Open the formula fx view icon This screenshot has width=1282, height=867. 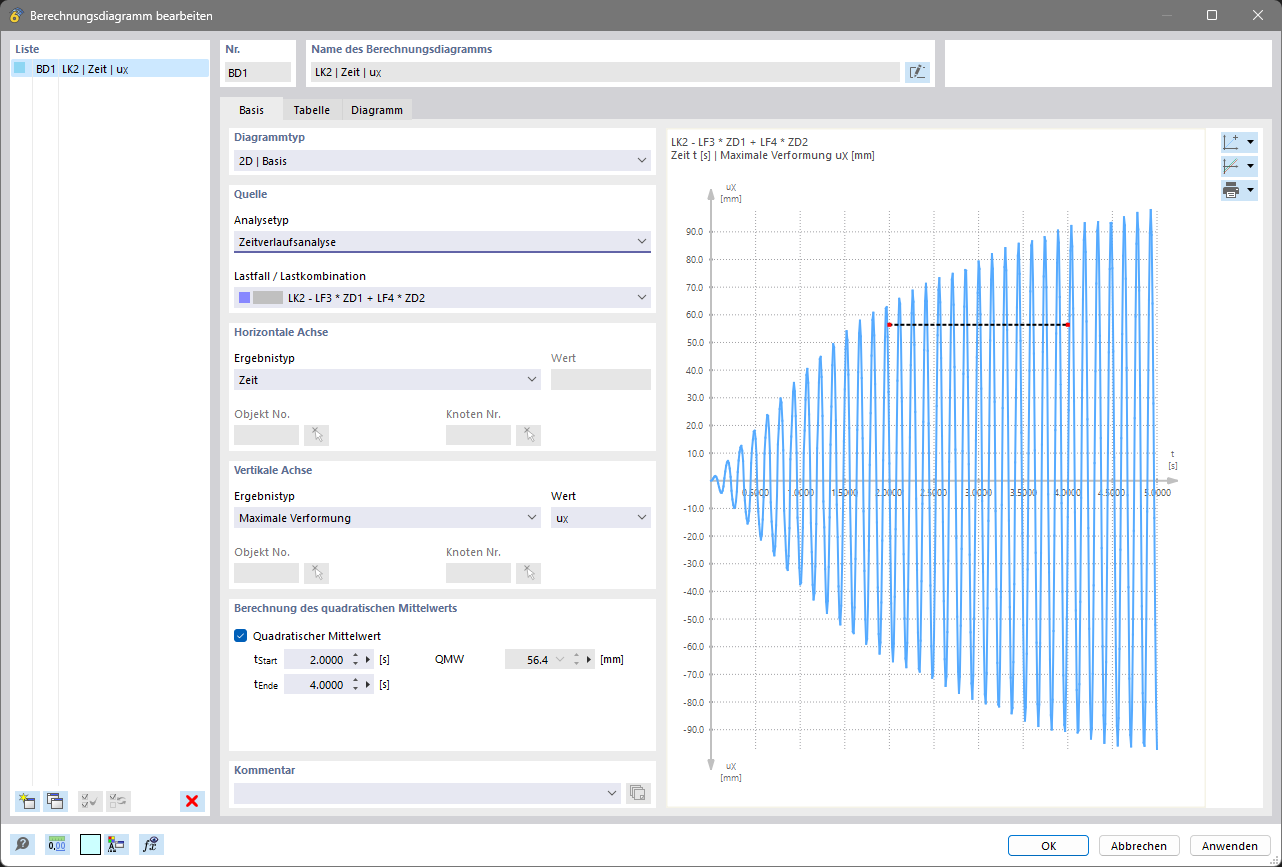[151, 844]
